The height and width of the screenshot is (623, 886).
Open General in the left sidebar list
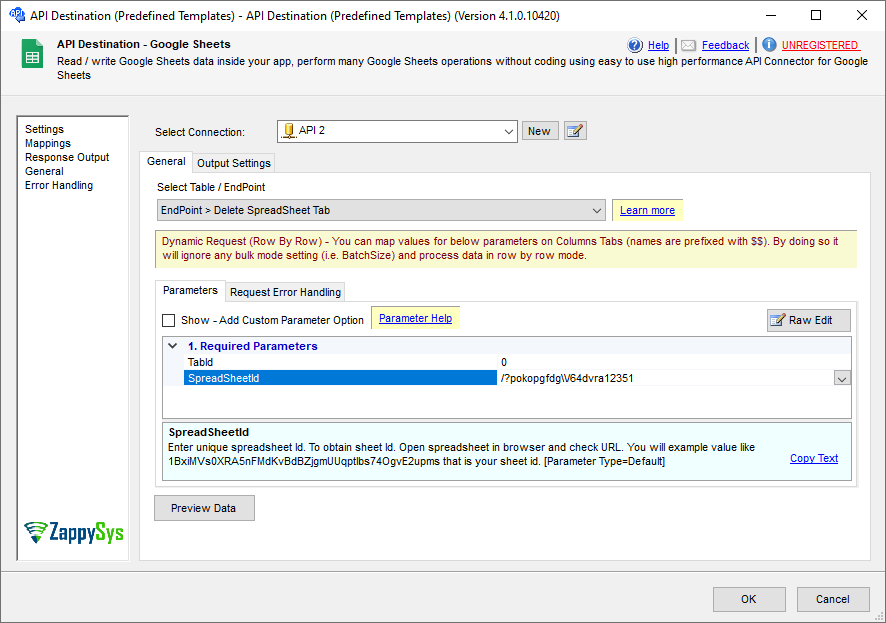(44, 171)
